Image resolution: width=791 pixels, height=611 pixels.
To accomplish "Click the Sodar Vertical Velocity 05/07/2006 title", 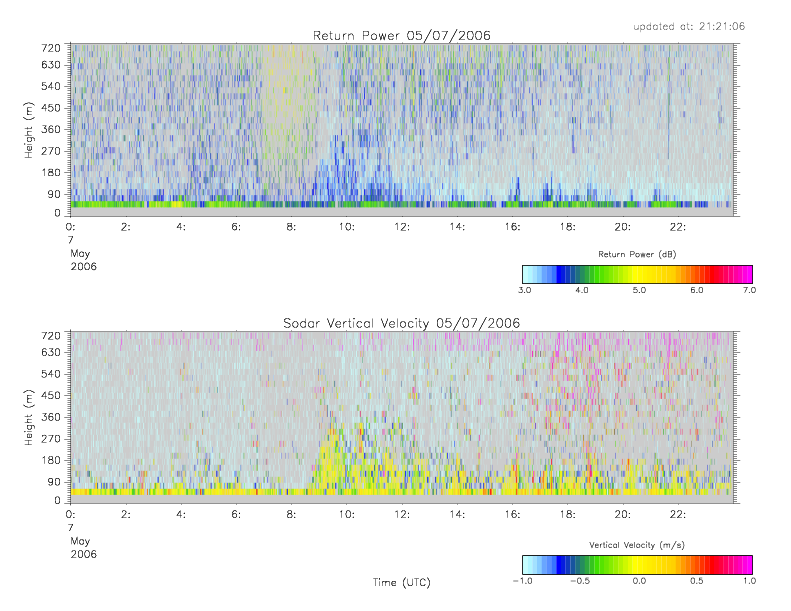I will [402, 323].
